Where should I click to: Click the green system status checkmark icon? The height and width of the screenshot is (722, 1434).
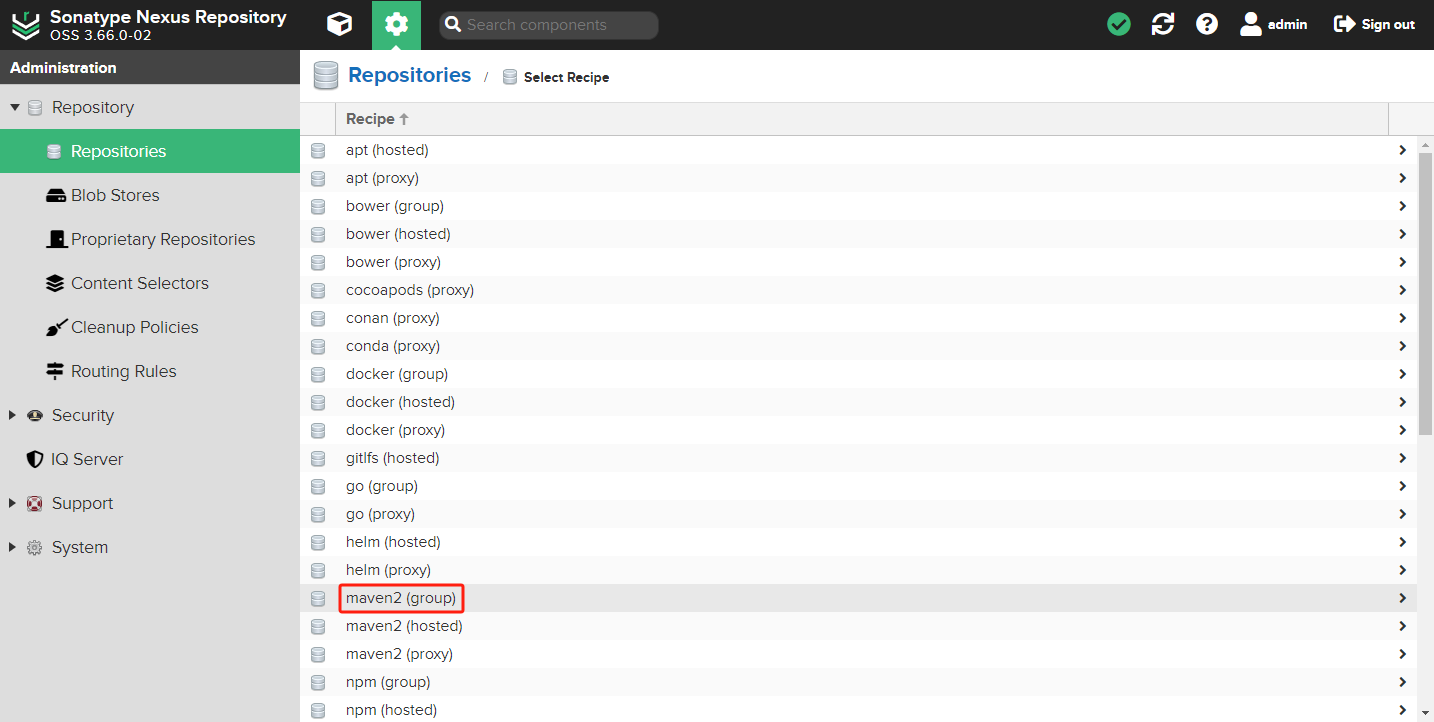[x=1119, y=25]
